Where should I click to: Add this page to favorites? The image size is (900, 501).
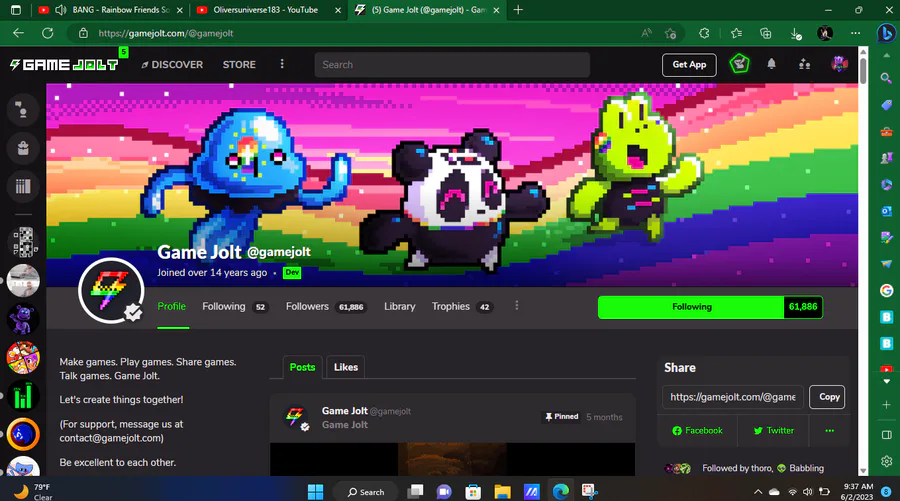(670, 33)
